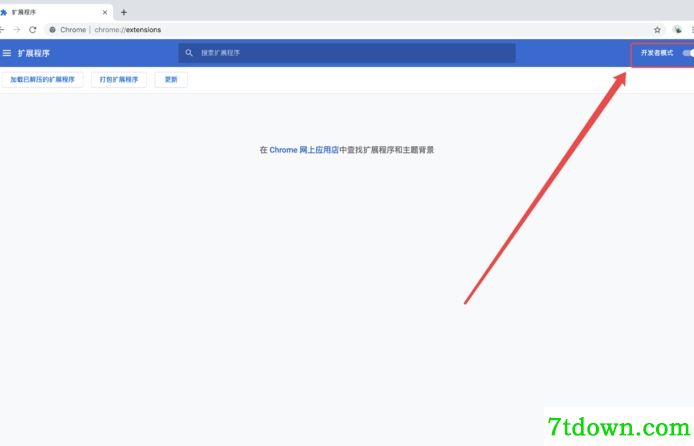Click the chrome://extensions address bar

coord(350,30)
